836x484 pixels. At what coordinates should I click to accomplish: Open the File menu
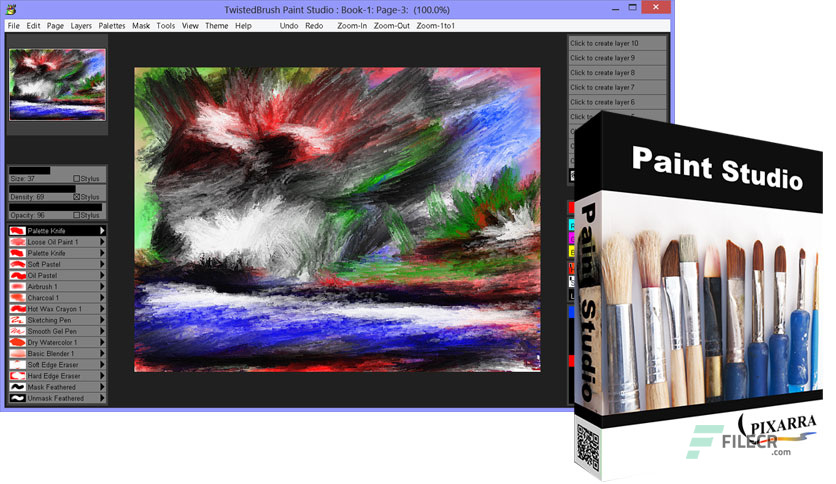click(x=13, y=26)
